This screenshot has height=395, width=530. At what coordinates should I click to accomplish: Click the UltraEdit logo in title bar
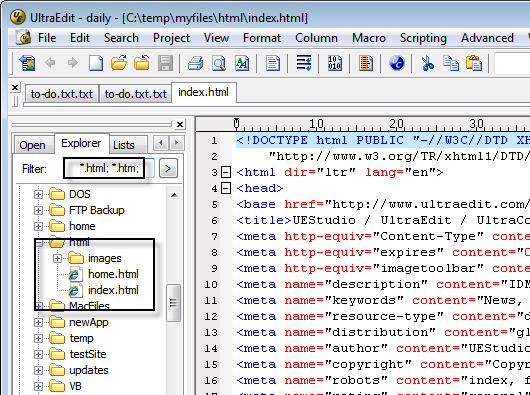[x=17, y=17]
